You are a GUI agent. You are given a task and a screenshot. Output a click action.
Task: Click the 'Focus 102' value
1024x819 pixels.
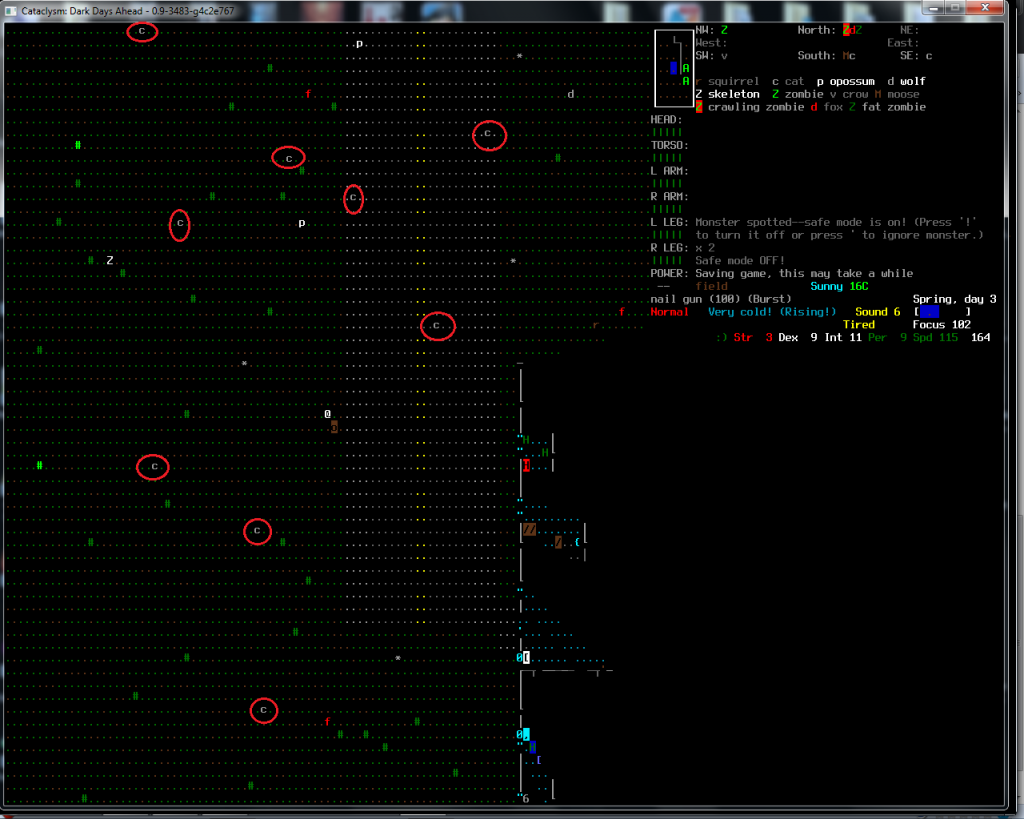942,325
